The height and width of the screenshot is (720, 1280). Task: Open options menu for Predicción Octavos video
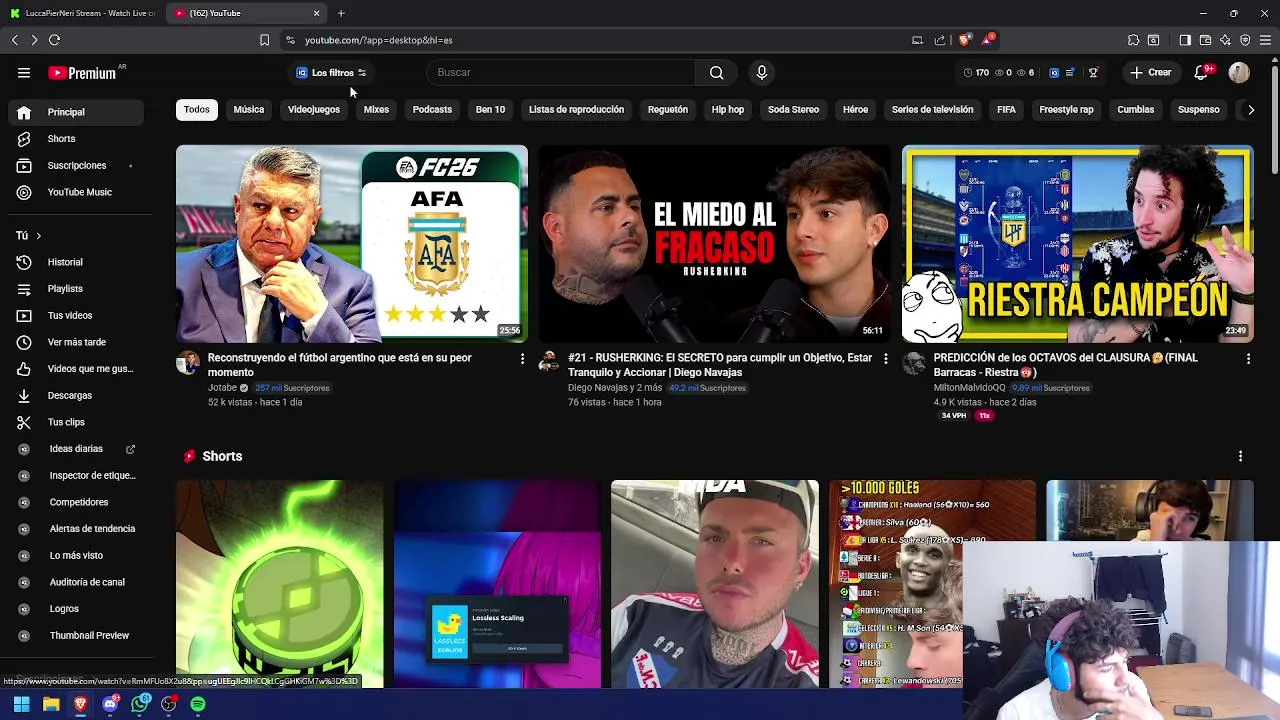coord(1248,358)
